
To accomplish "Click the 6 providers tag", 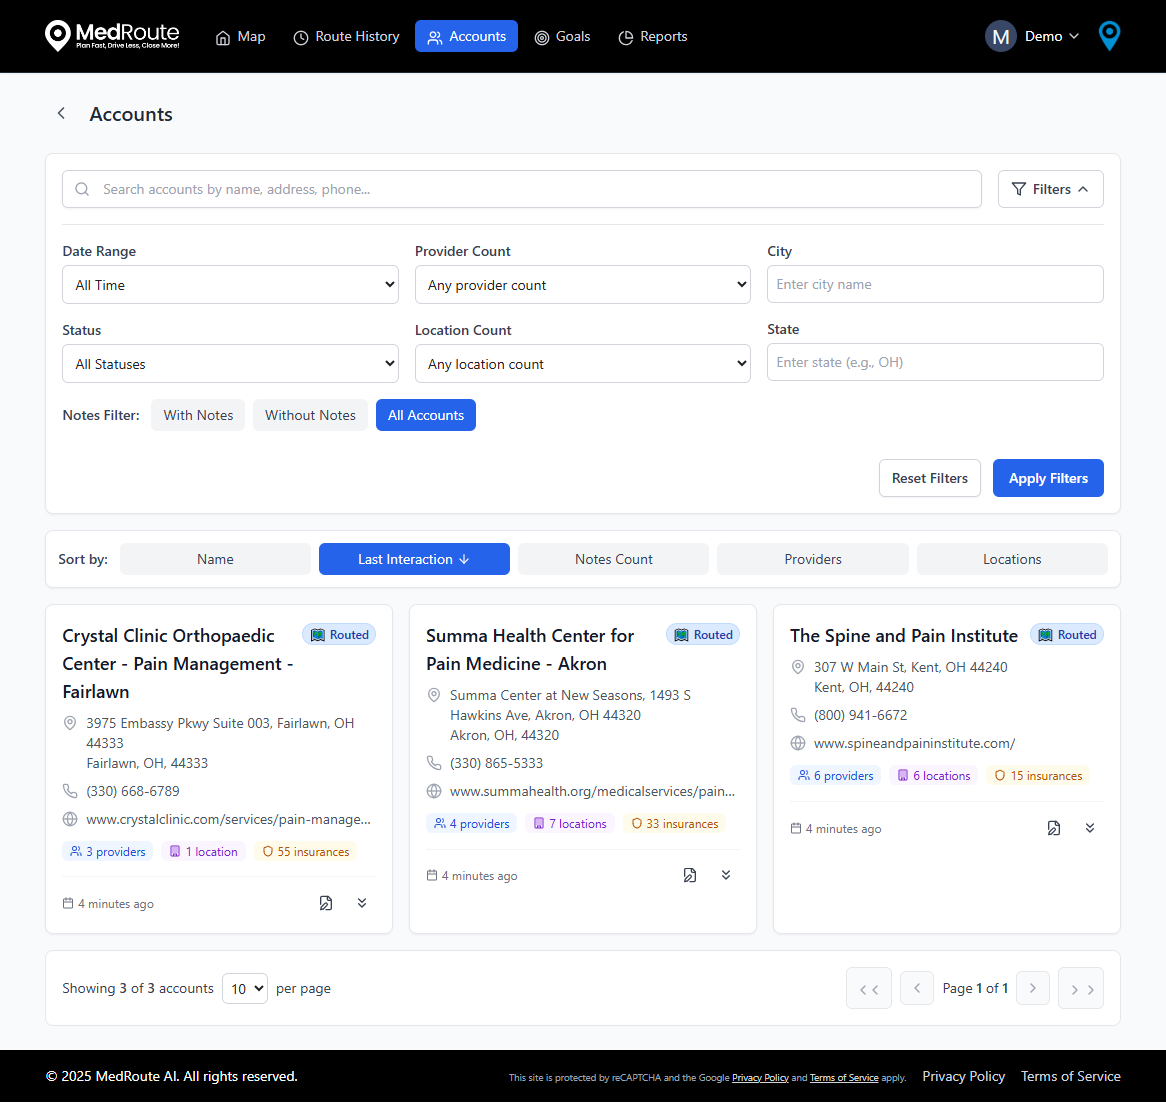I will pyautogui.click(x=835, y=776).
